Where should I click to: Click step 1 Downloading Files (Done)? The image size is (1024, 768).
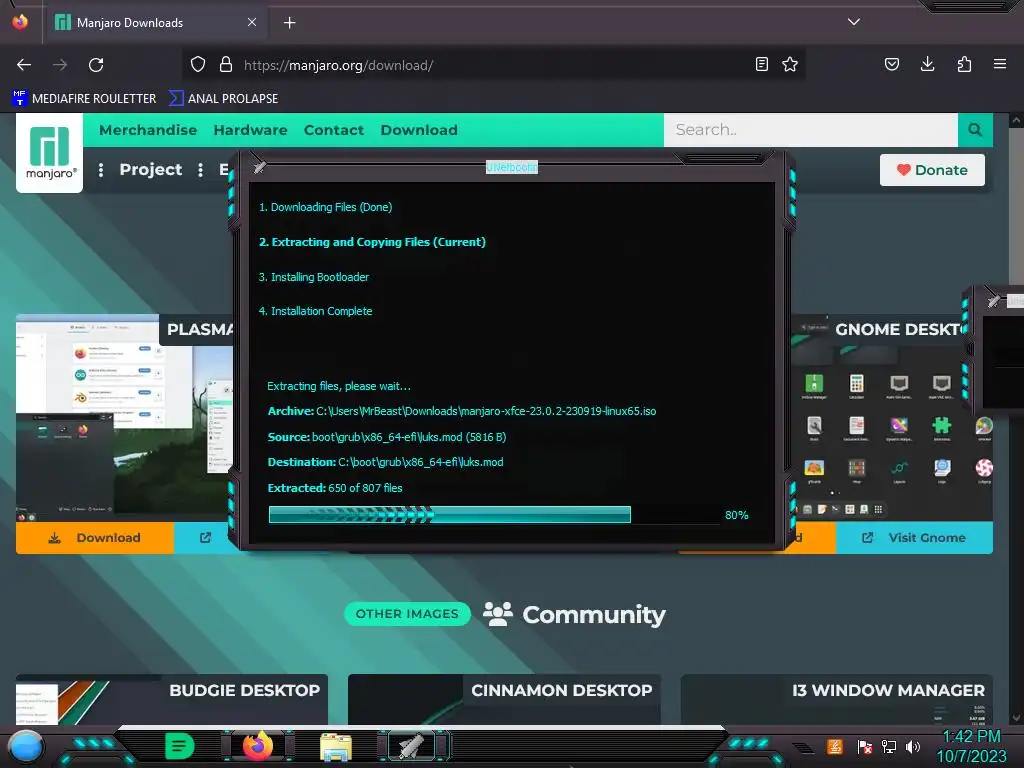click(325, 207)
